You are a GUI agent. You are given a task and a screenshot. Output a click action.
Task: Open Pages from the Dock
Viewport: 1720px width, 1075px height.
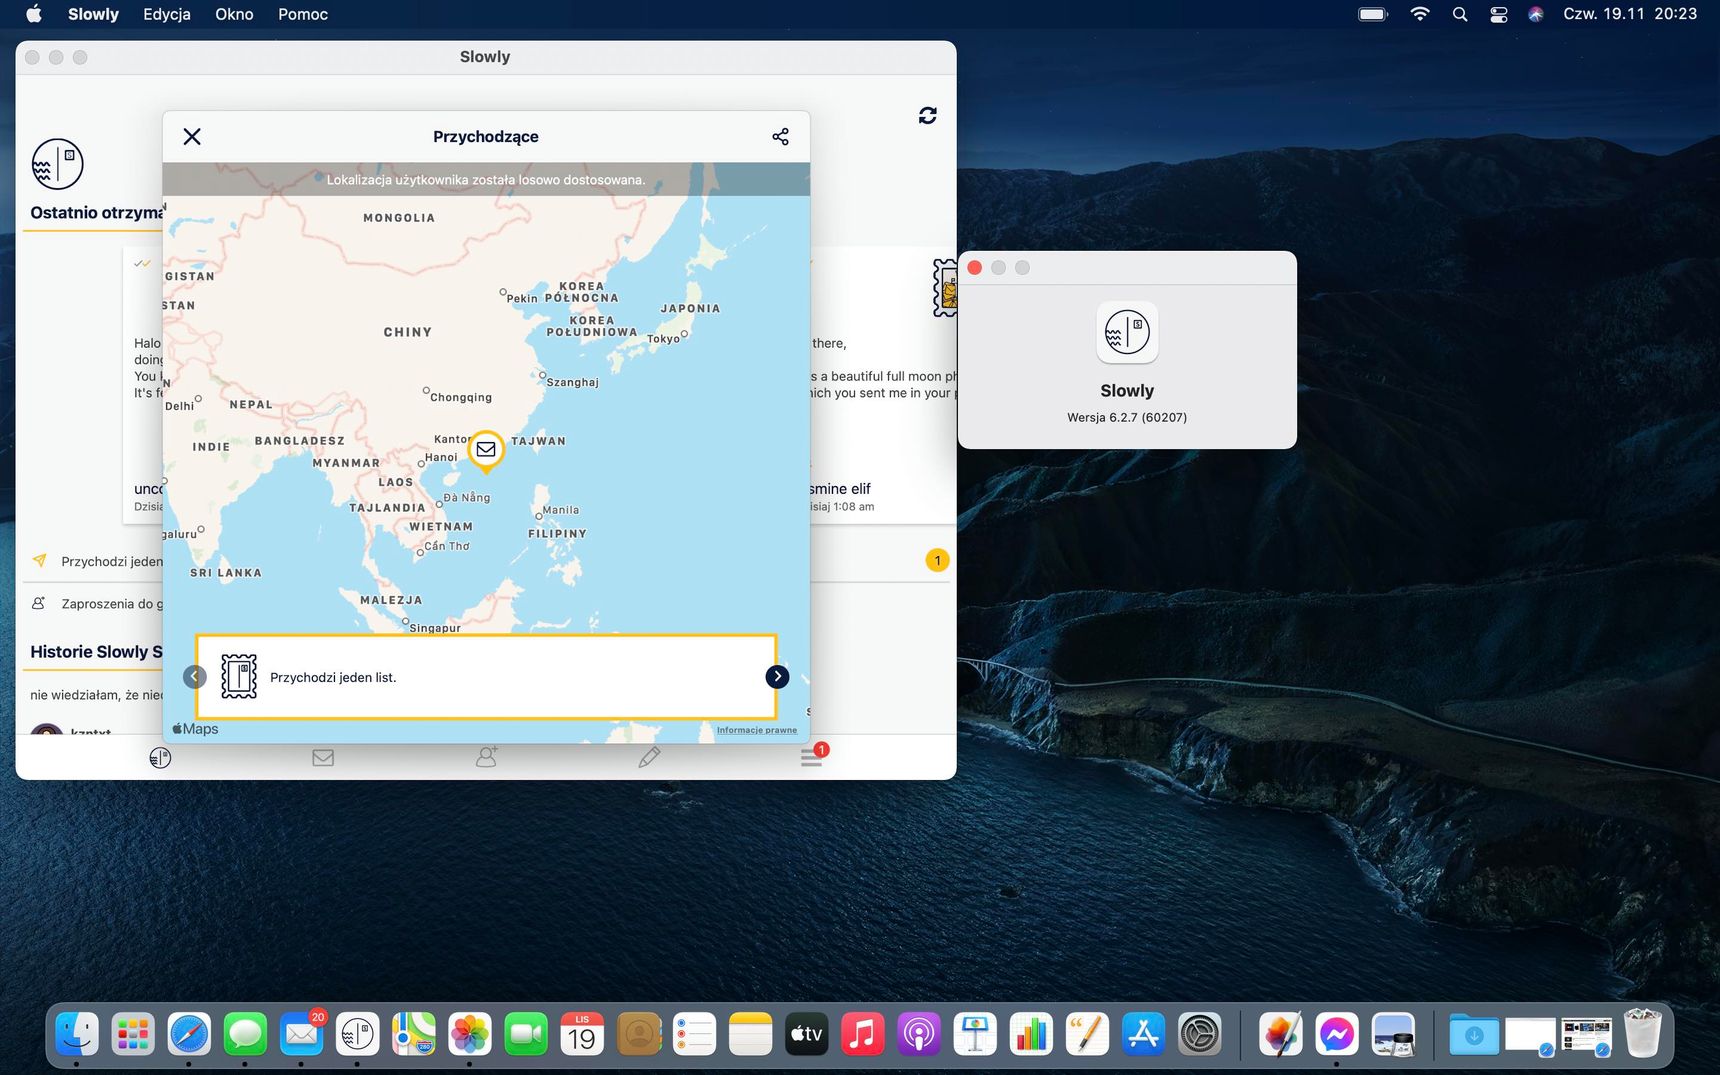(1087, 1034)
